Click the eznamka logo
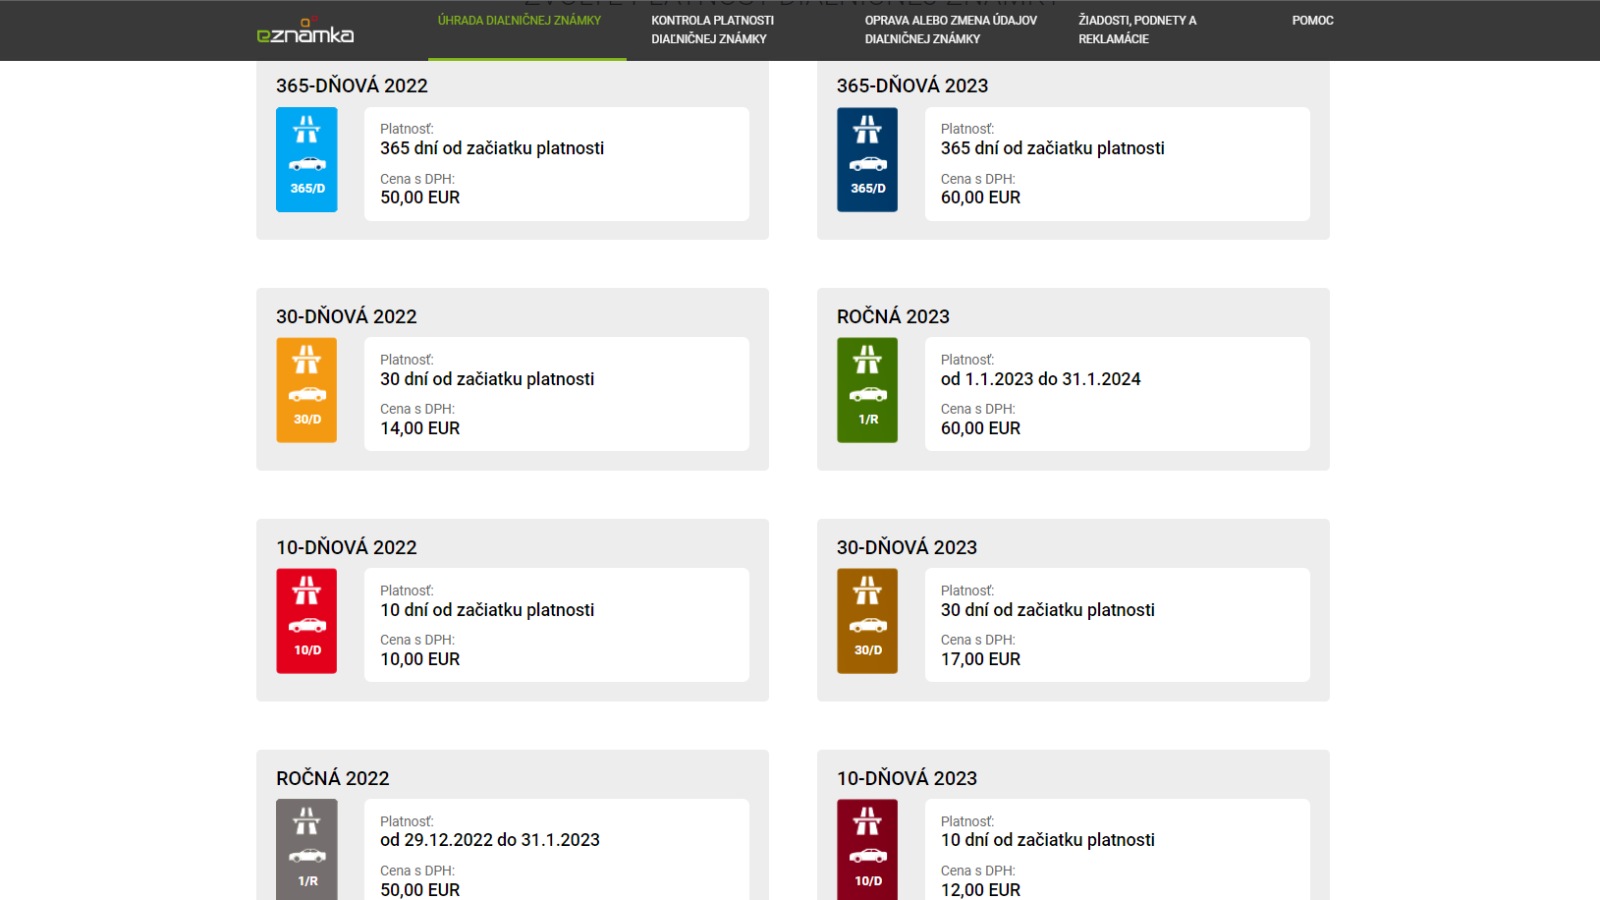Image resolution: width=1600 pixels, height=900 pixels. coord(305,31)
